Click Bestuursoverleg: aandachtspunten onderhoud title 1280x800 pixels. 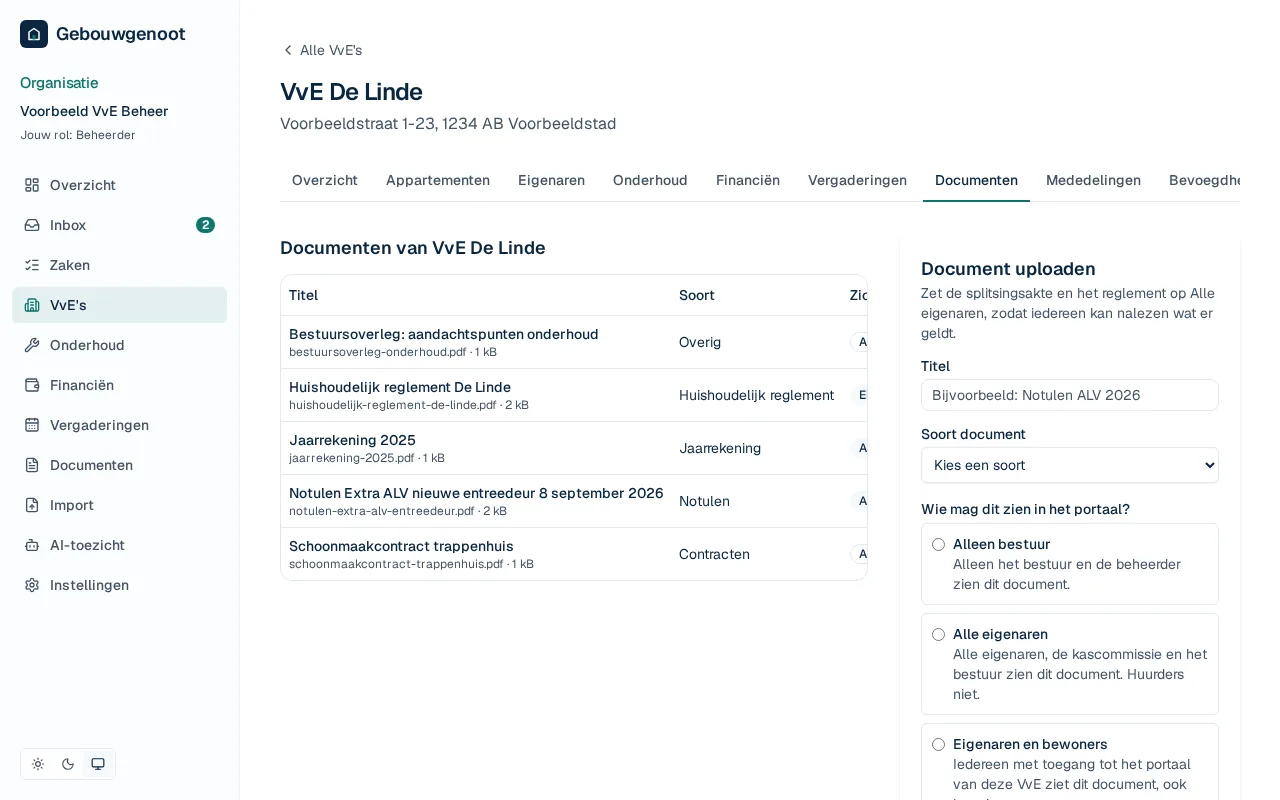[x=444, y=334]
